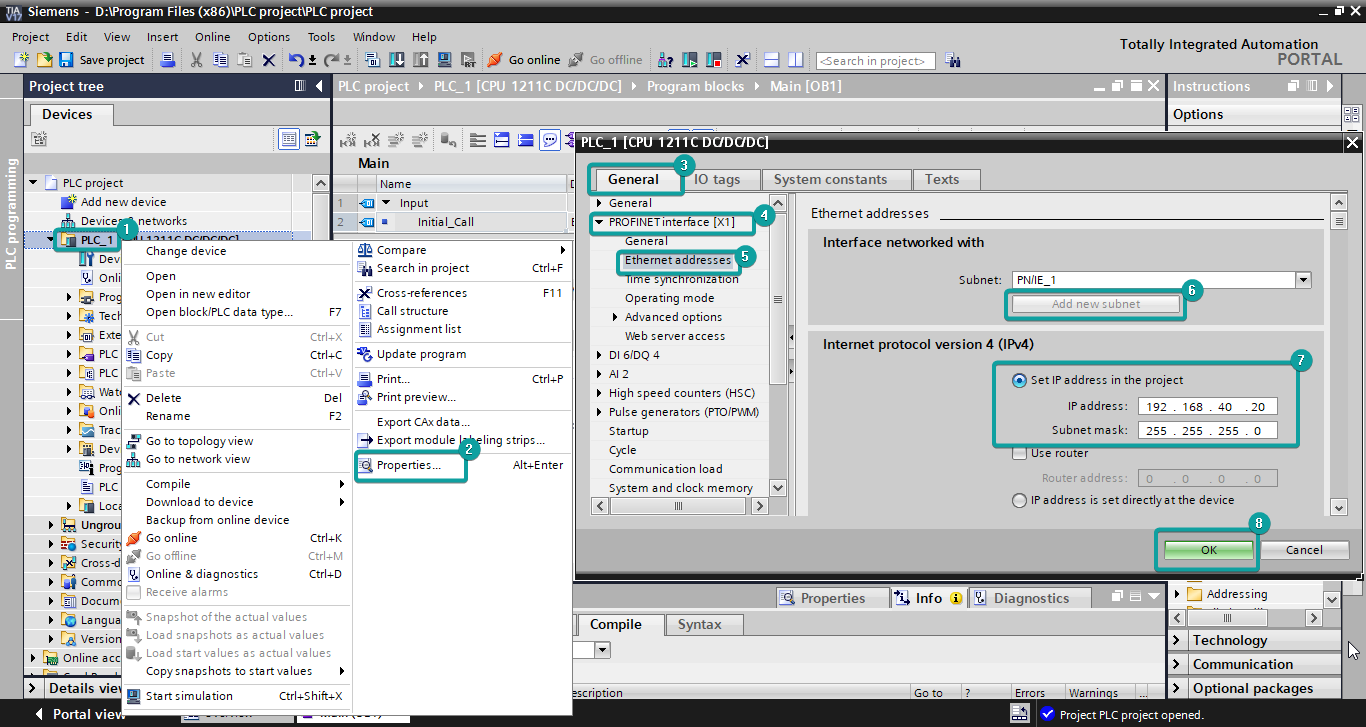Collapse PROFINET interface [X1] node
The width and height of the screenshot is (1366, 727).
pos(598,222)
